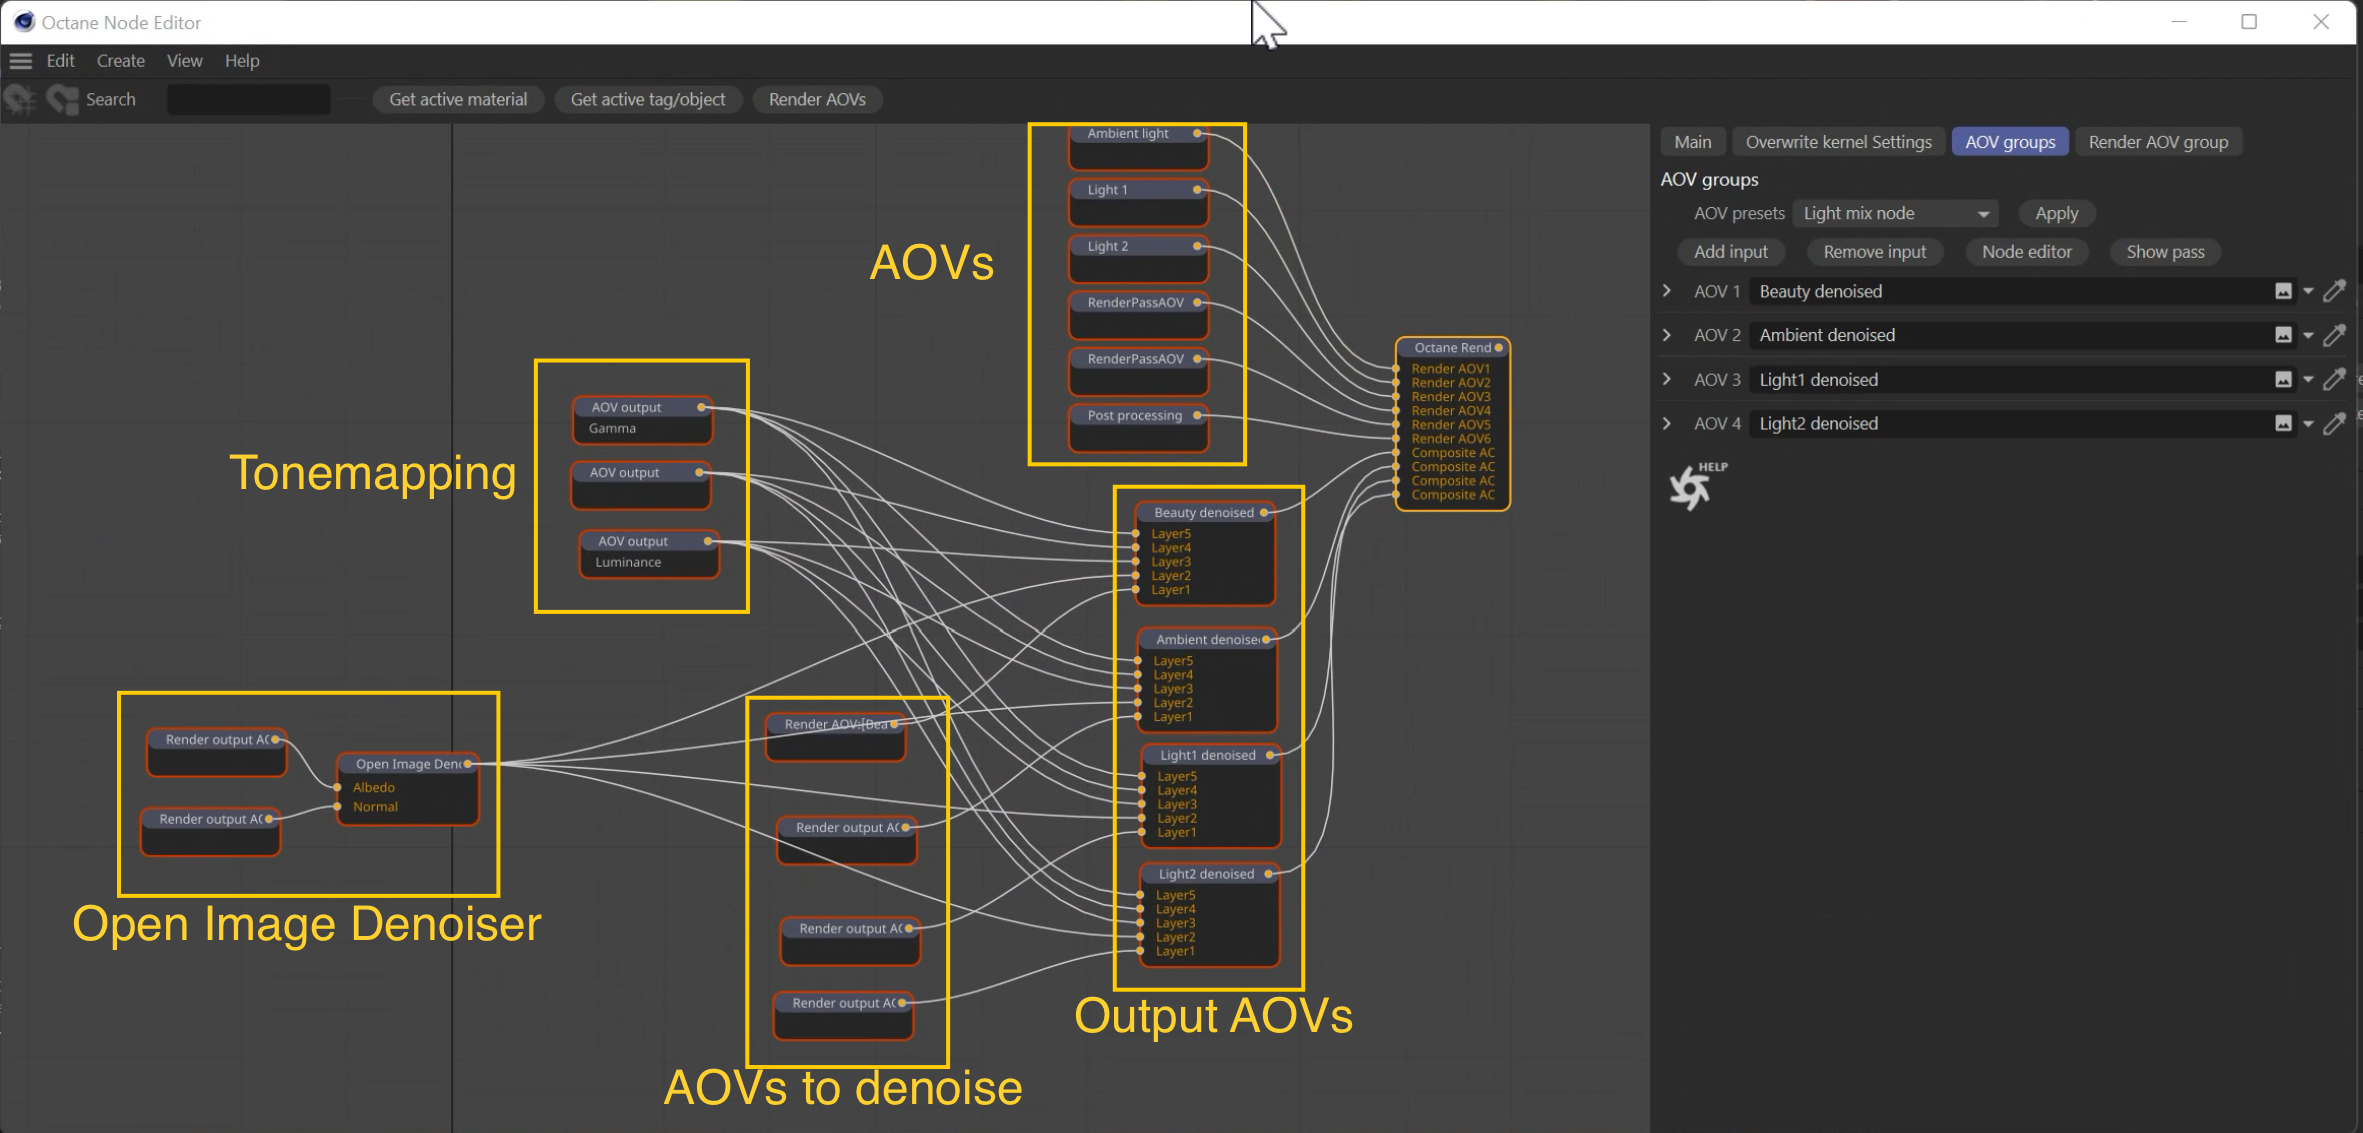Click the Search input field
This screenshot has width=2363, height=1133.
click(x=248, y=99)
